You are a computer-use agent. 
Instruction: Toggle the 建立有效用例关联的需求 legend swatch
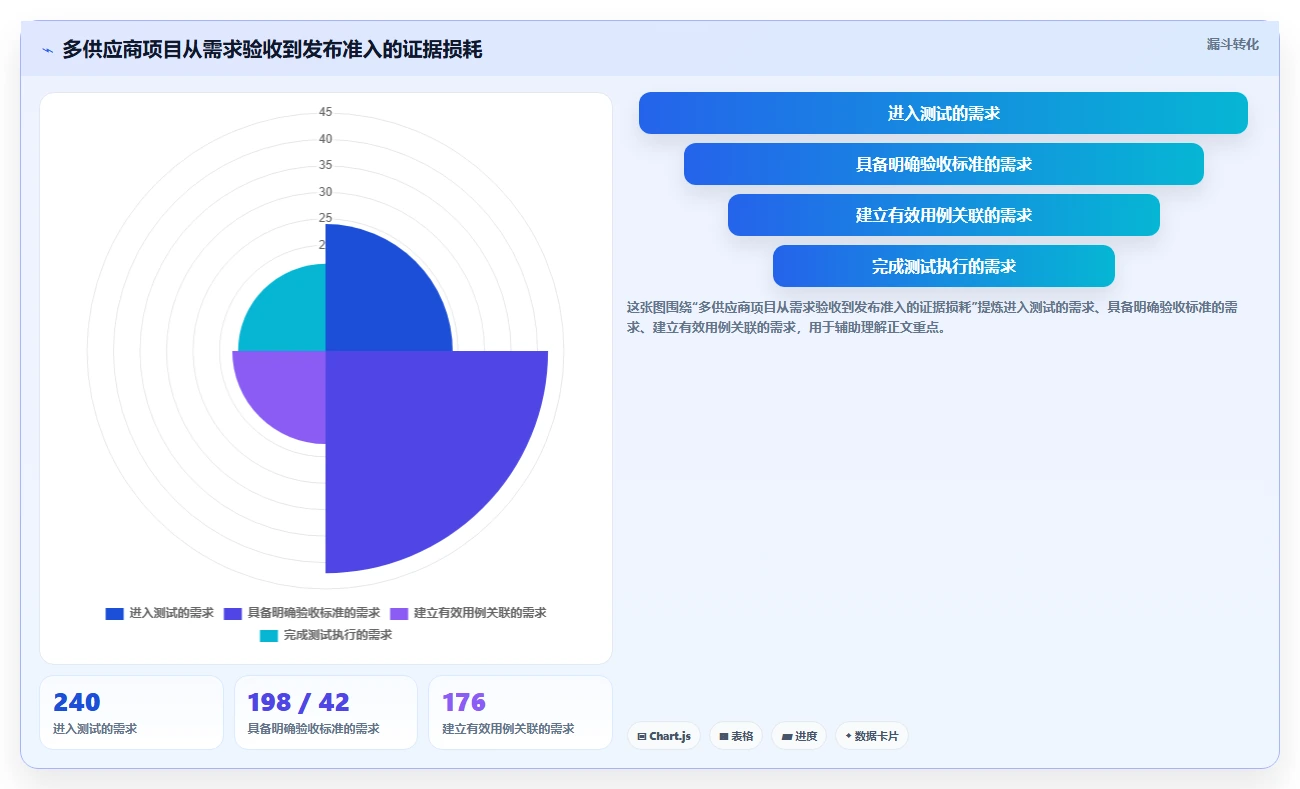point(399,613)
